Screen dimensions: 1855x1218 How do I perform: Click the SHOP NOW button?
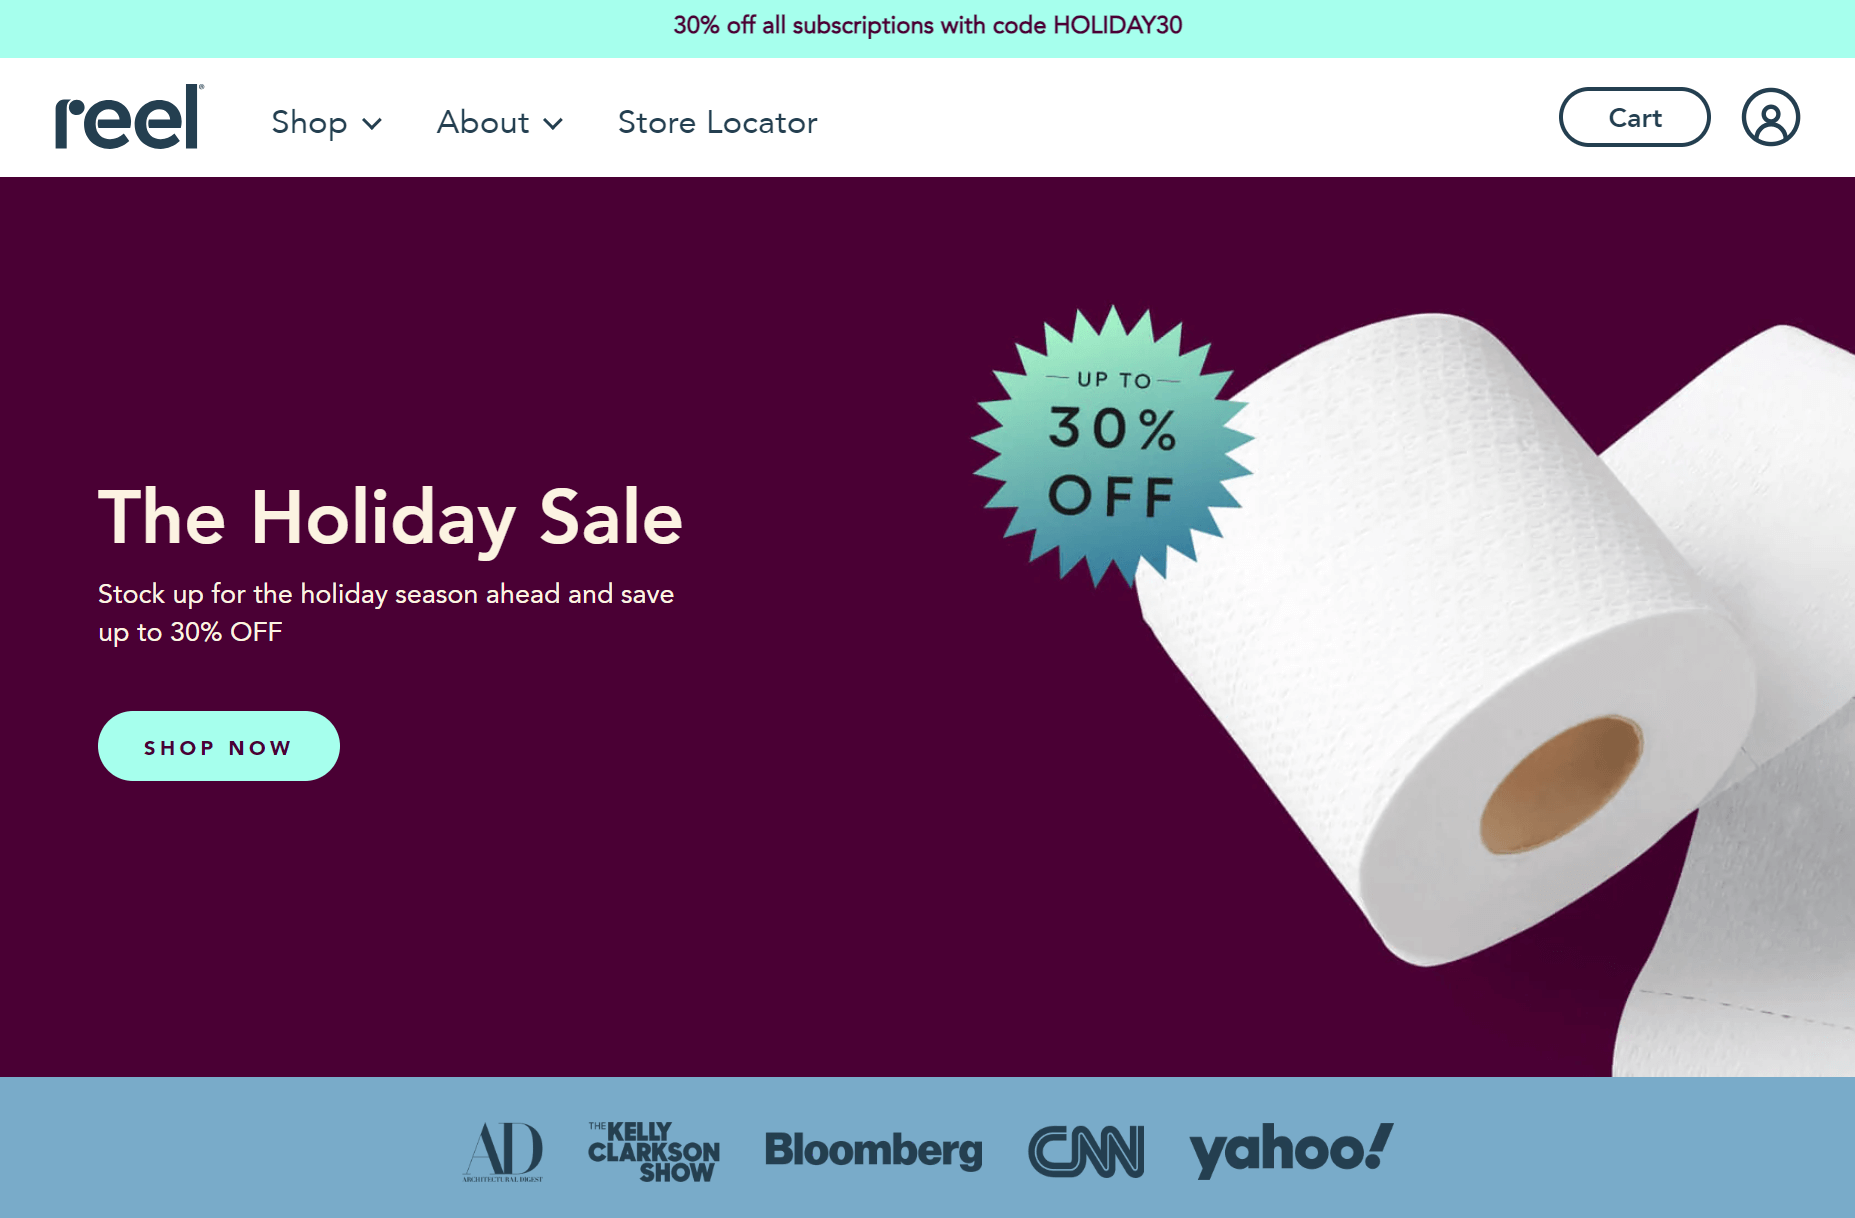[218, 745]
